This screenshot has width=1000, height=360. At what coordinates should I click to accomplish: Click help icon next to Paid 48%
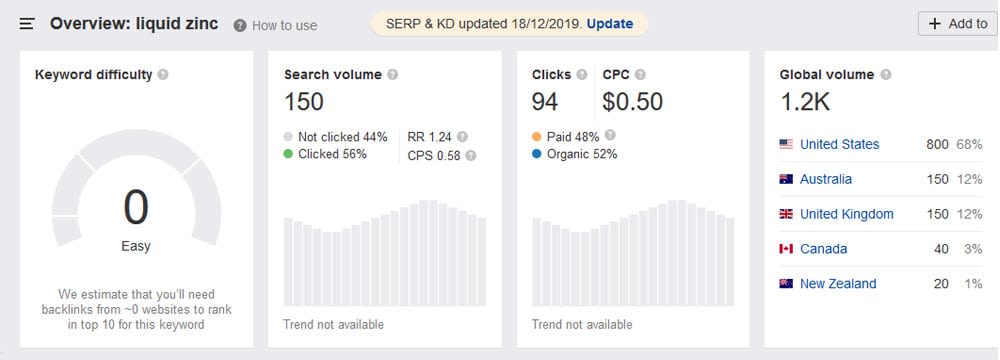tap(610, 135)
